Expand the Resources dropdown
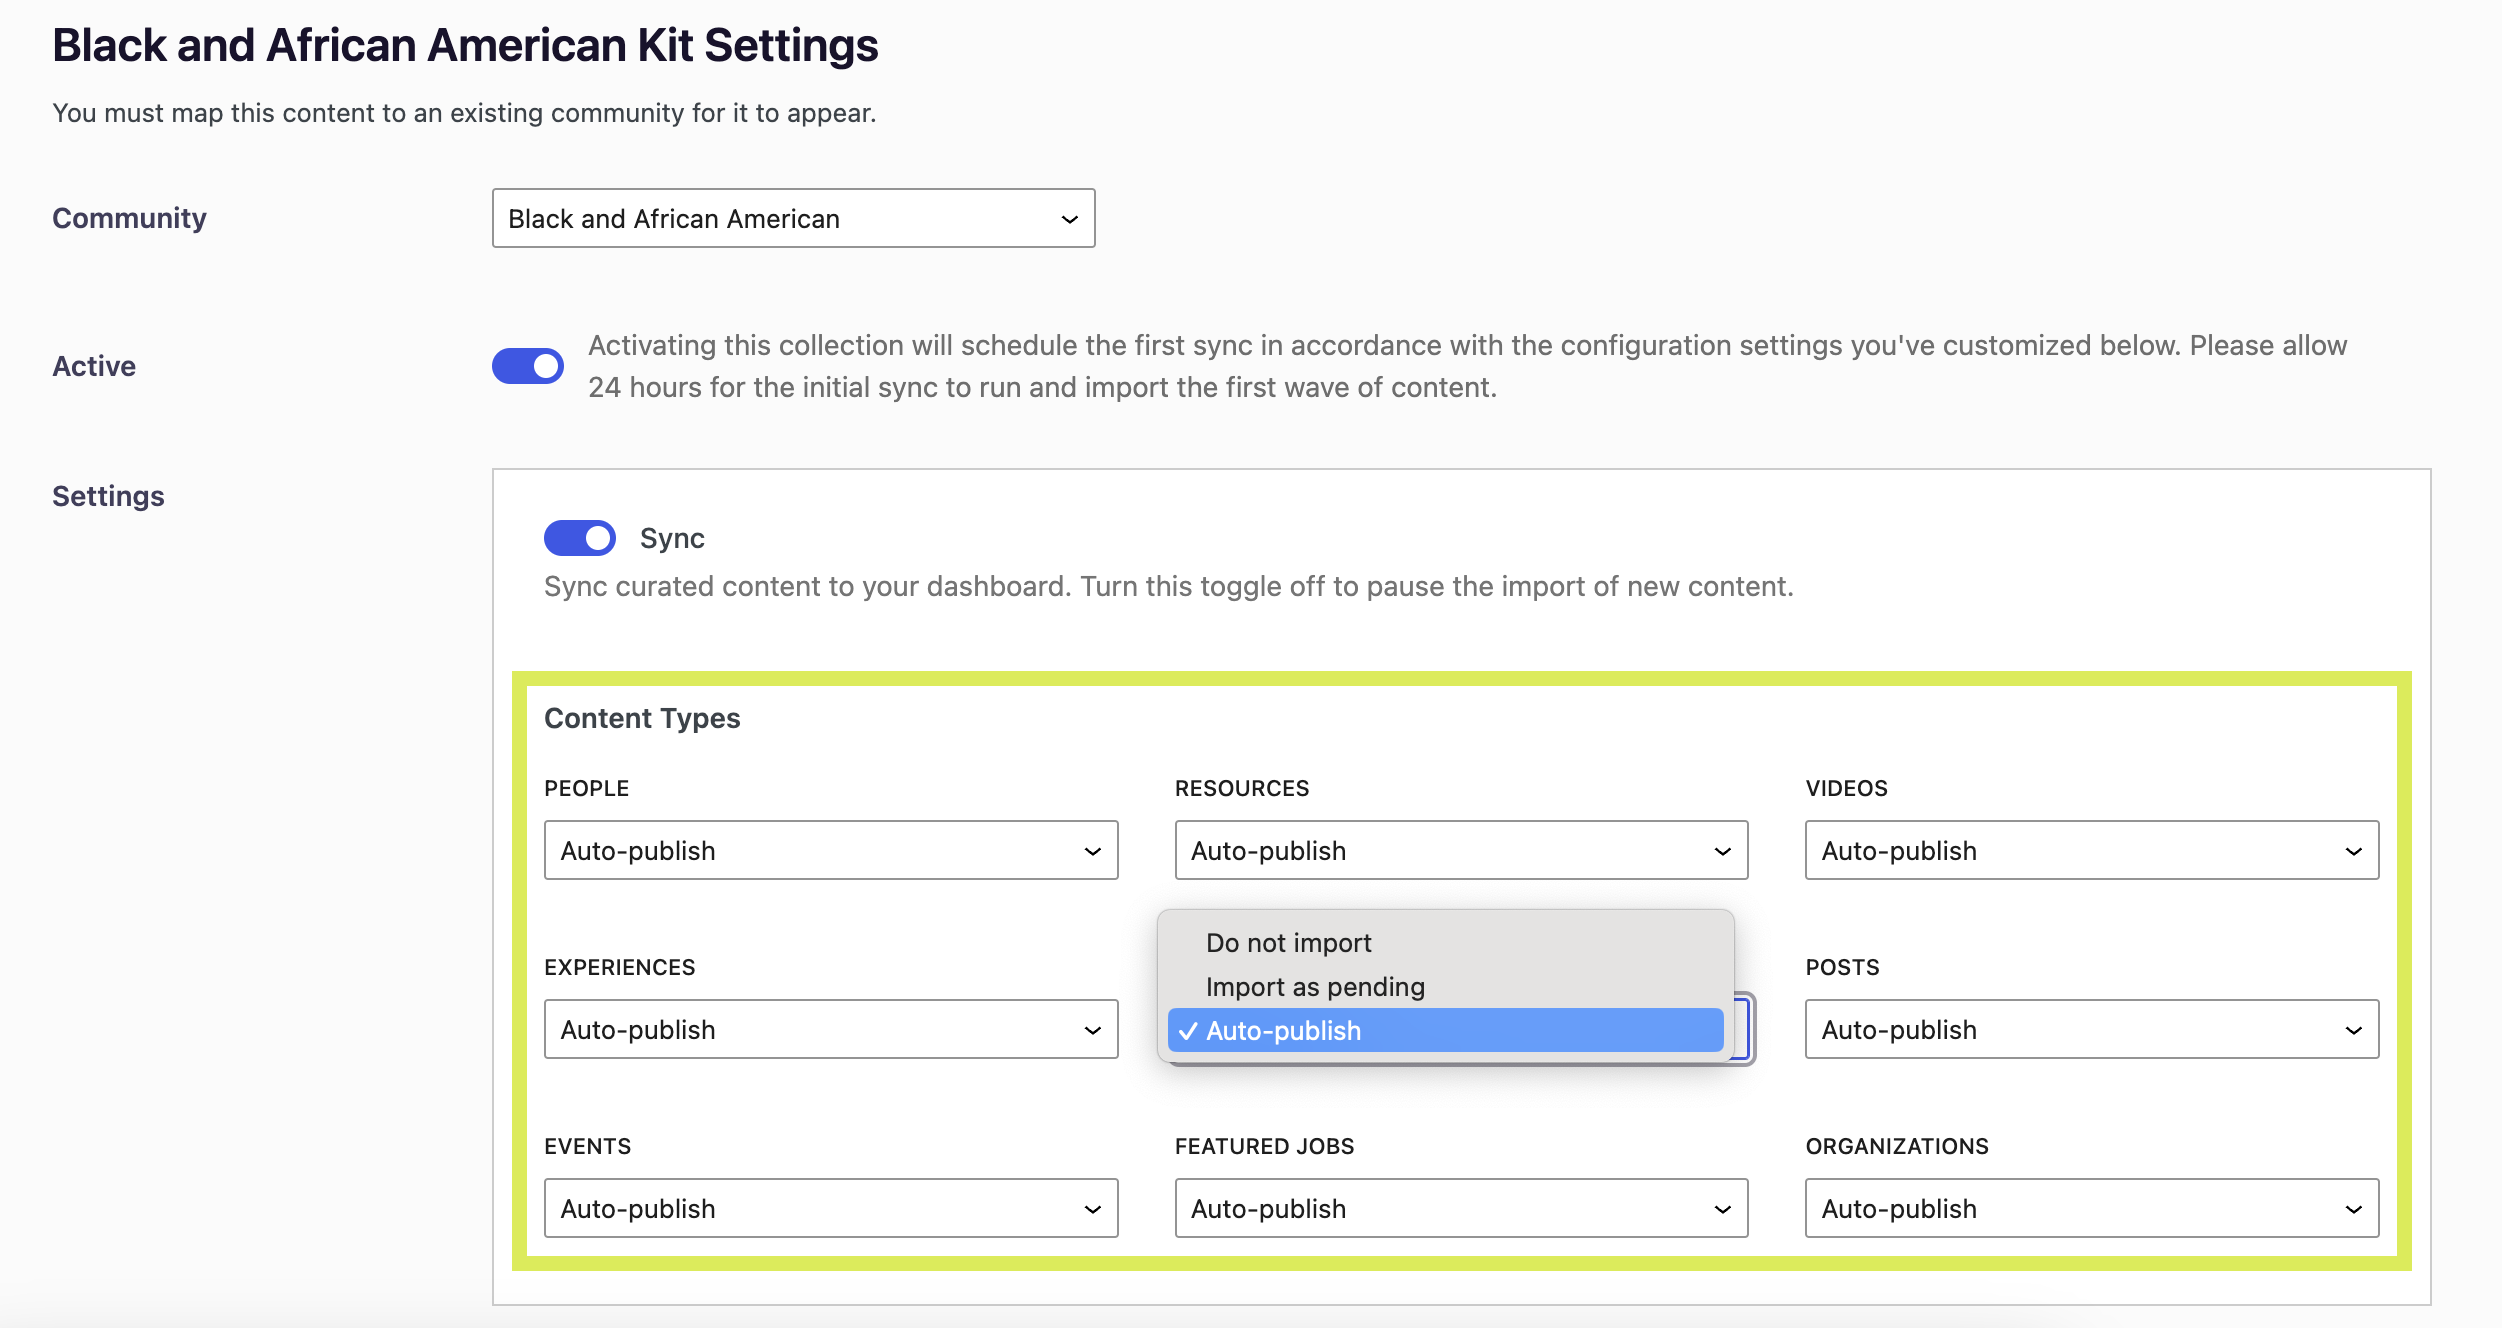The width and height of the screenshot is (2502, 1328). pos(1460,850)
